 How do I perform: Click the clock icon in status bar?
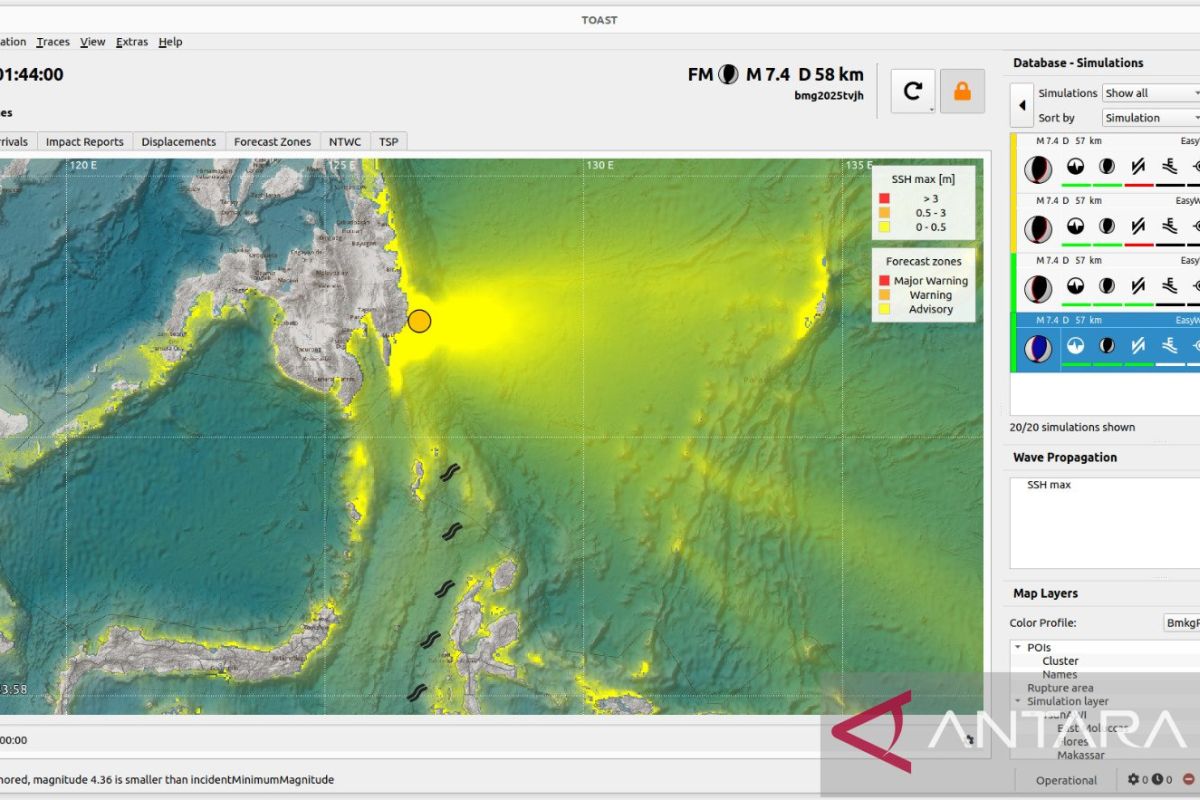coord(1156,780)
